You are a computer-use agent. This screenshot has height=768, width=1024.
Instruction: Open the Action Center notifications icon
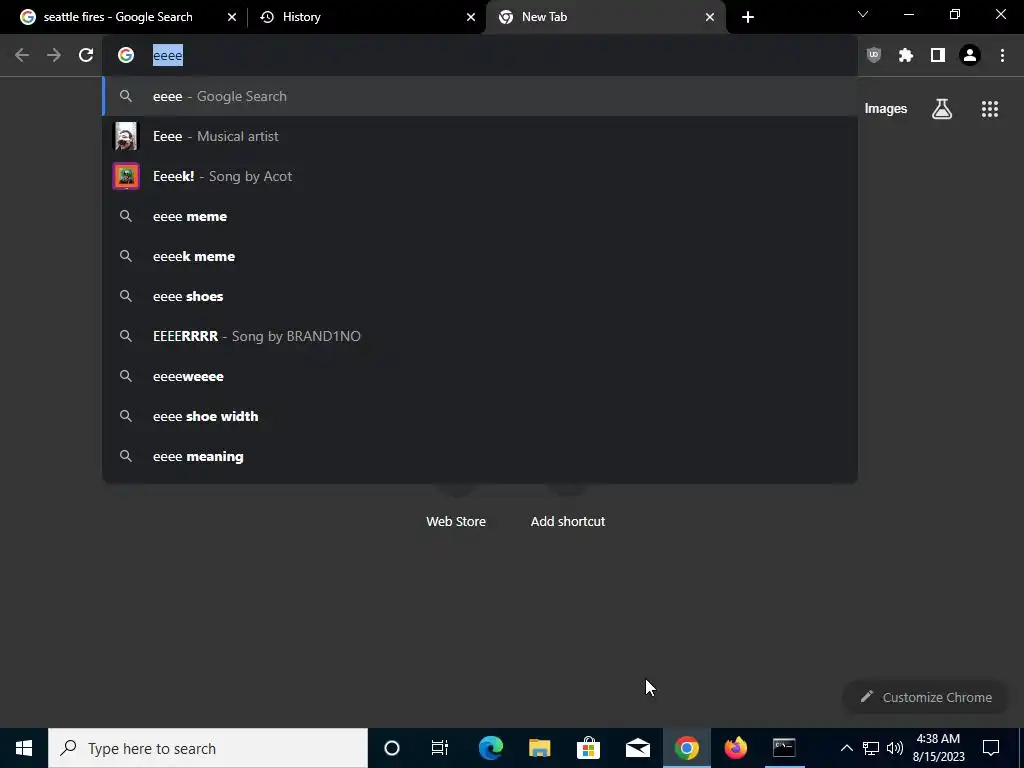pos(991,748)
